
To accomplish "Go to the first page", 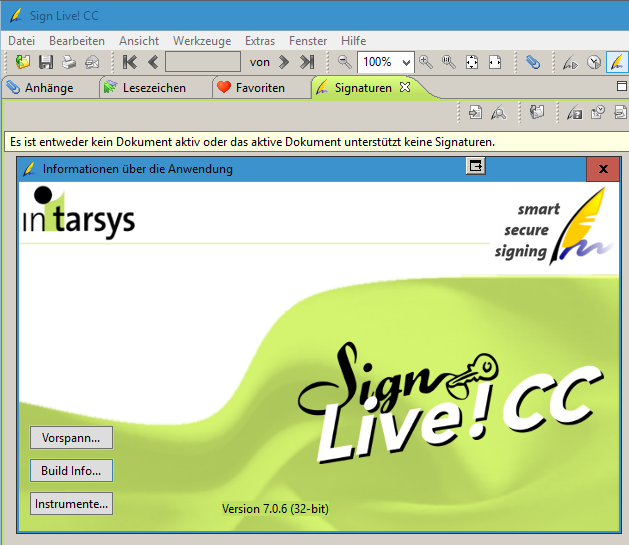I will coord(130,62).
